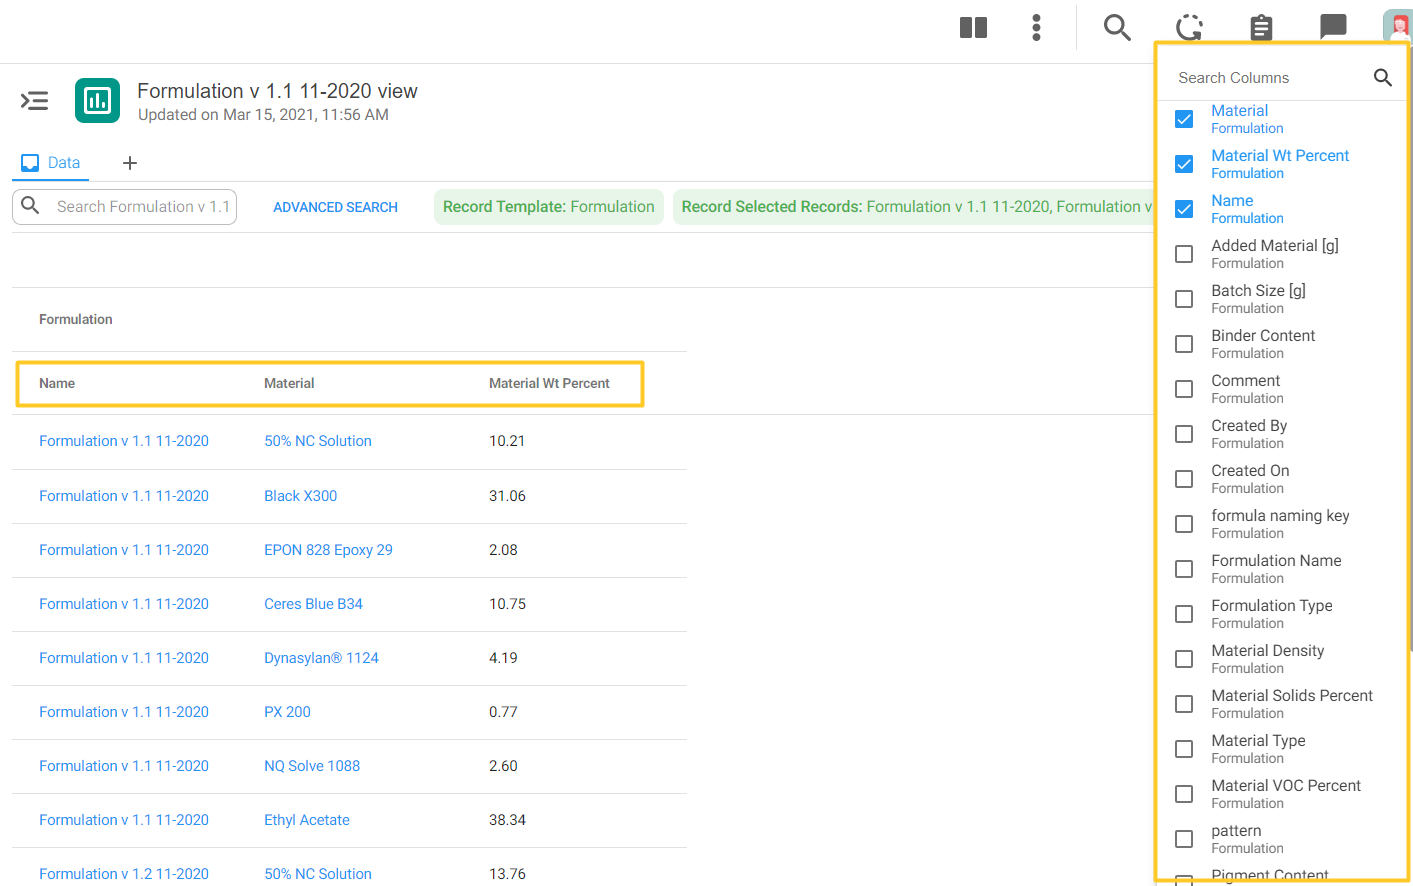Open the Formulation v 1.2 11-2020 link

(x=124, y=874)
